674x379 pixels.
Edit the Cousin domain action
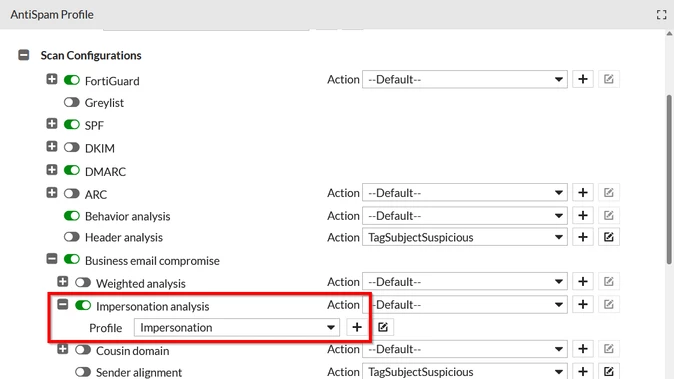[609, 349]
